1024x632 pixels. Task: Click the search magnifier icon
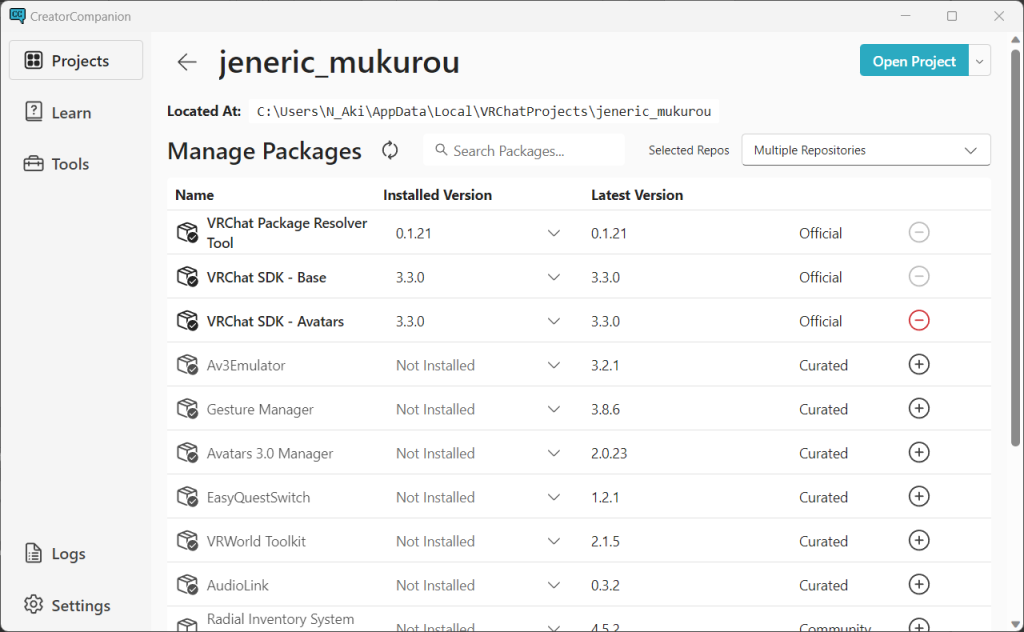pos(441,150)
